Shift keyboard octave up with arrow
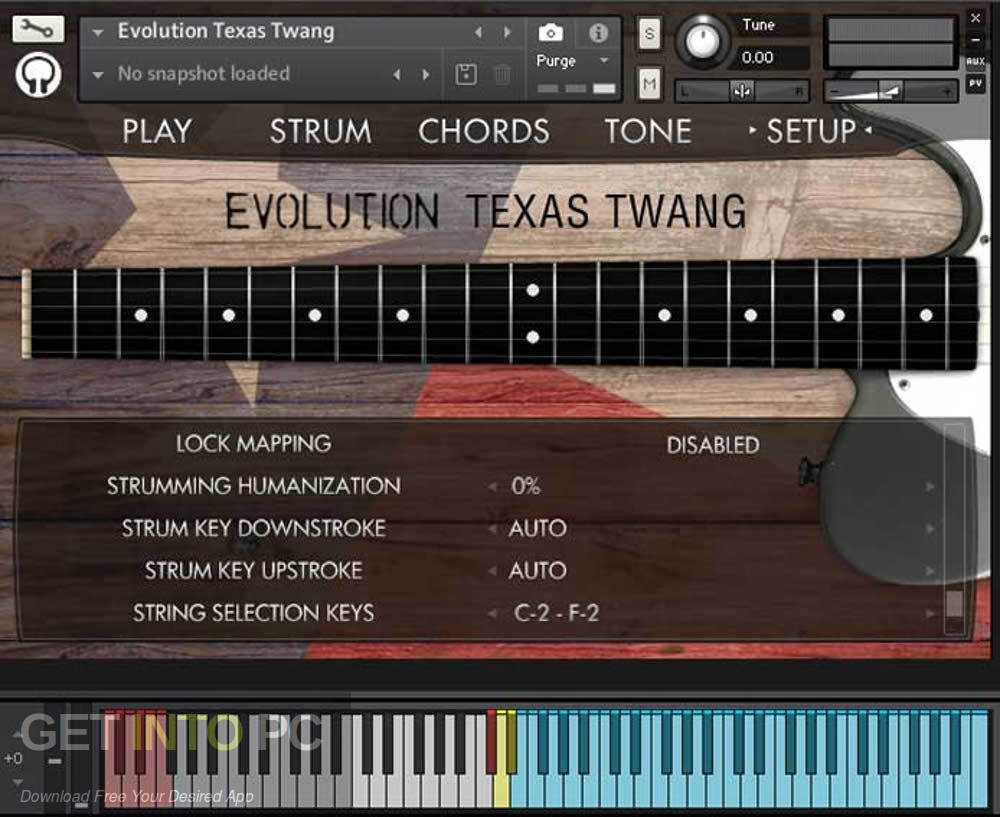Viewport: 1000px width, 817px height. click(x=17, y=735)
